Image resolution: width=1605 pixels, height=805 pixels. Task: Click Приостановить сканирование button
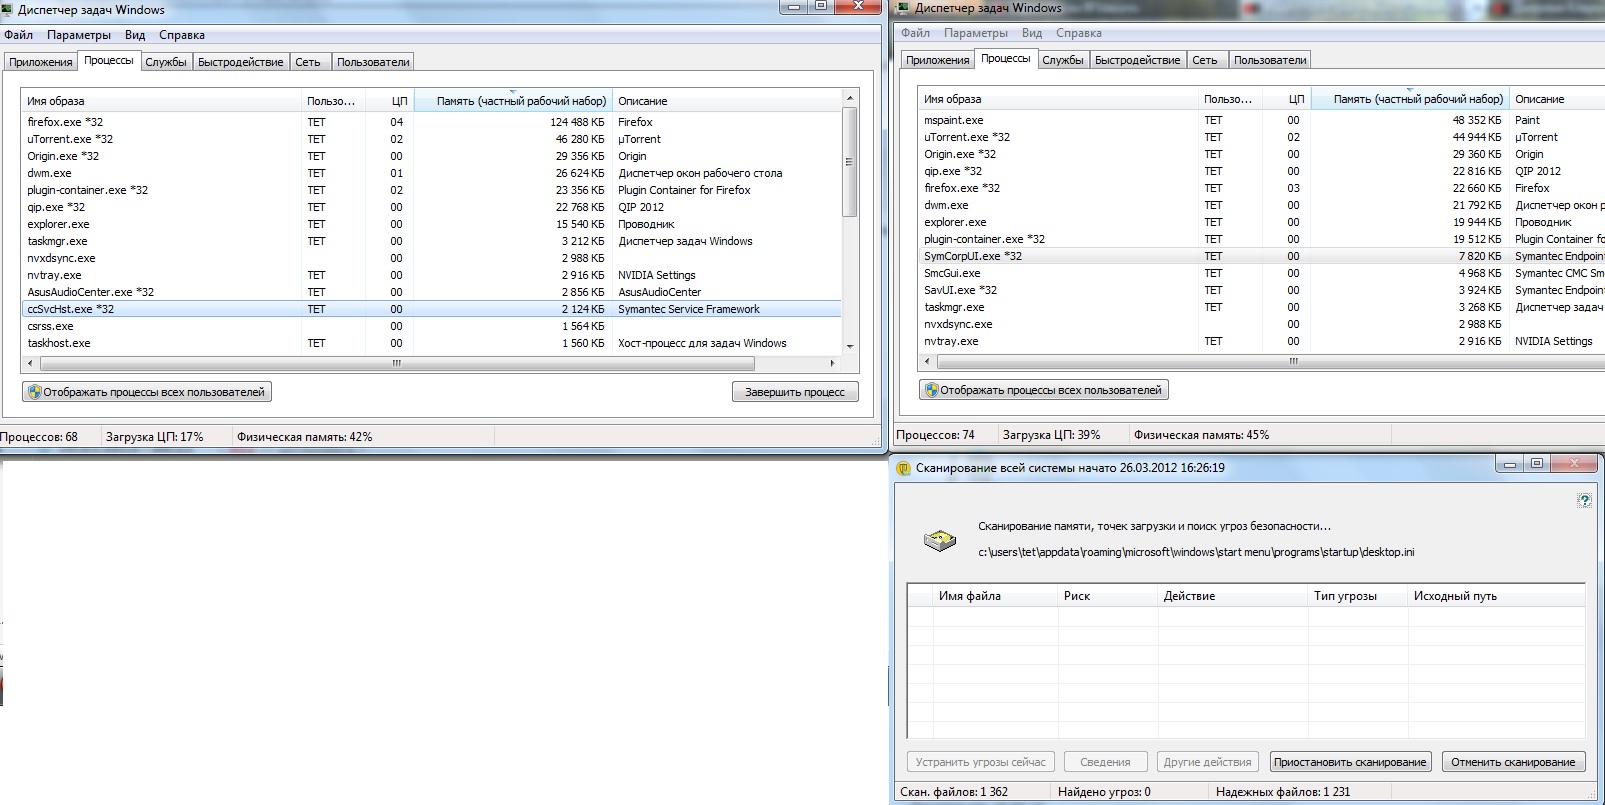pyautogui.click(x=1350, y=762)
